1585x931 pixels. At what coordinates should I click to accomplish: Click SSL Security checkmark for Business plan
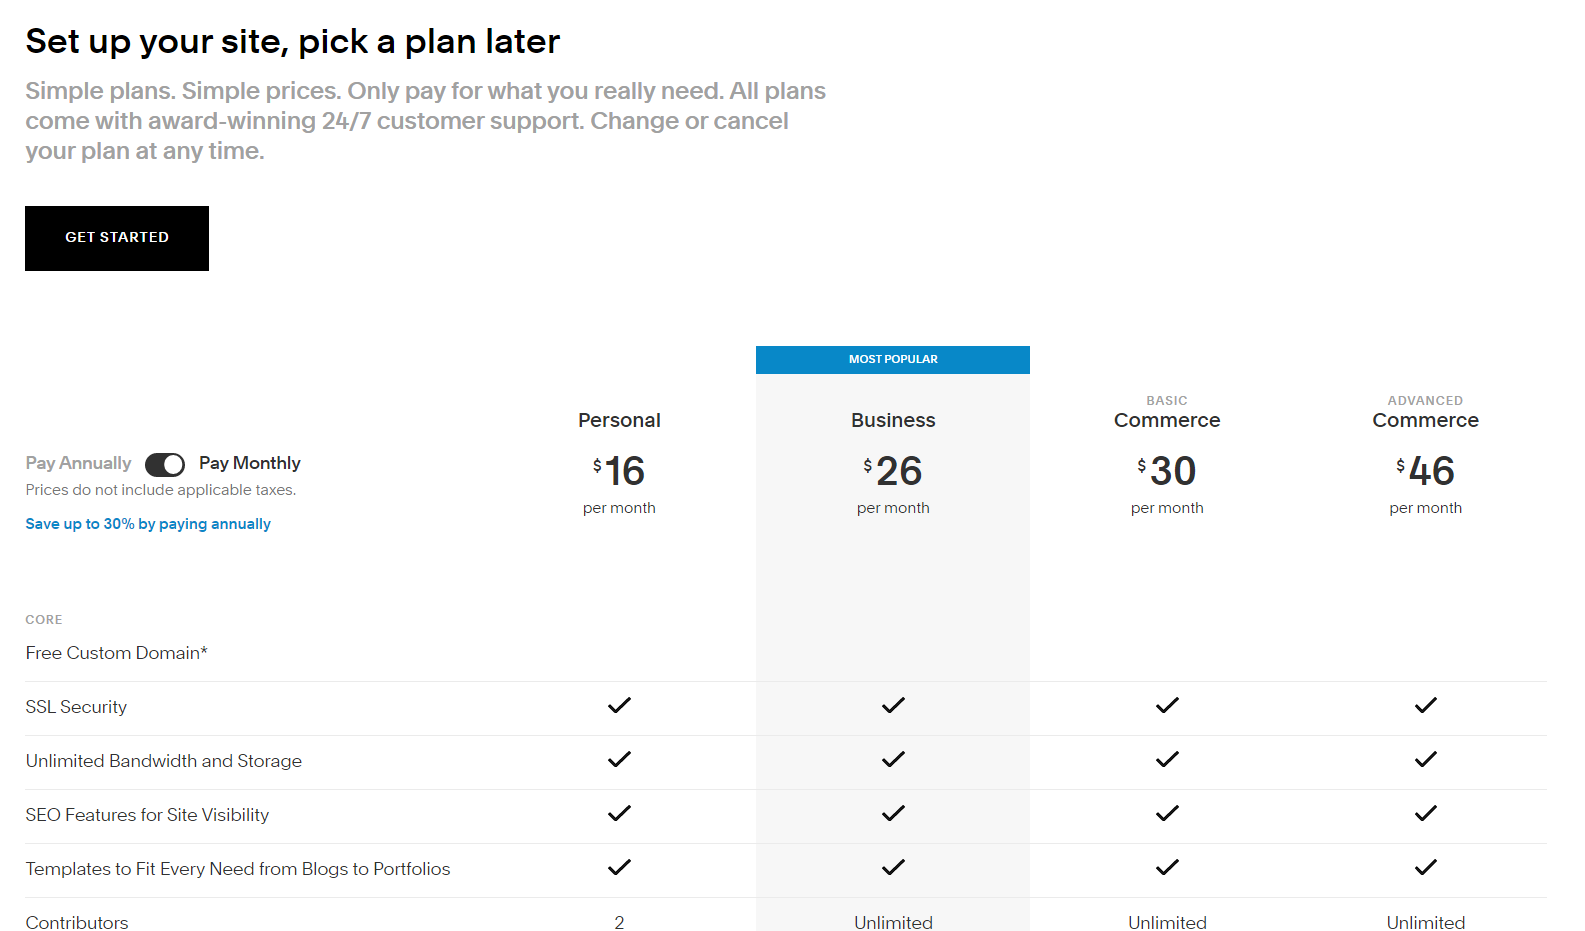click(893, 706)
